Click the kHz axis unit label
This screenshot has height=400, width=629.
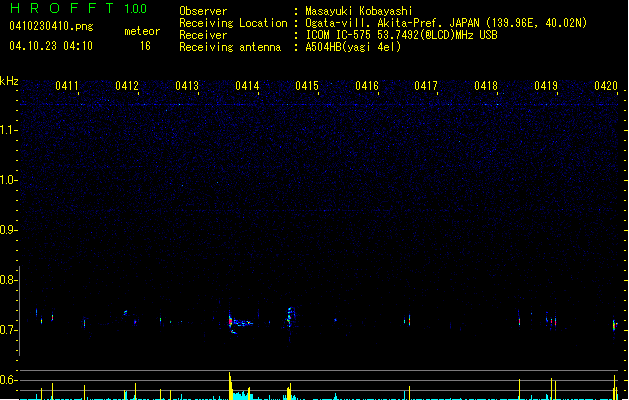pos(9,81)
